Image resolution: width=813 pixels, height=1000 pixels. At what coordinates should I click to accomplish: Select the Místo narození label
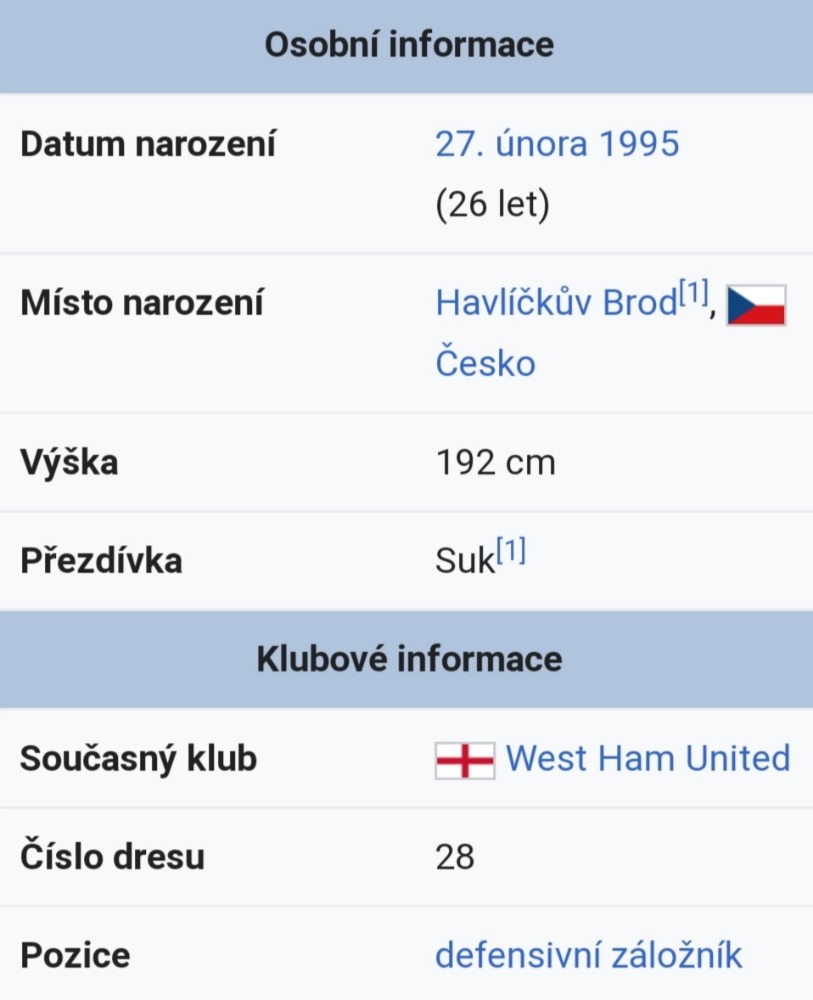[x=142, y=302]
